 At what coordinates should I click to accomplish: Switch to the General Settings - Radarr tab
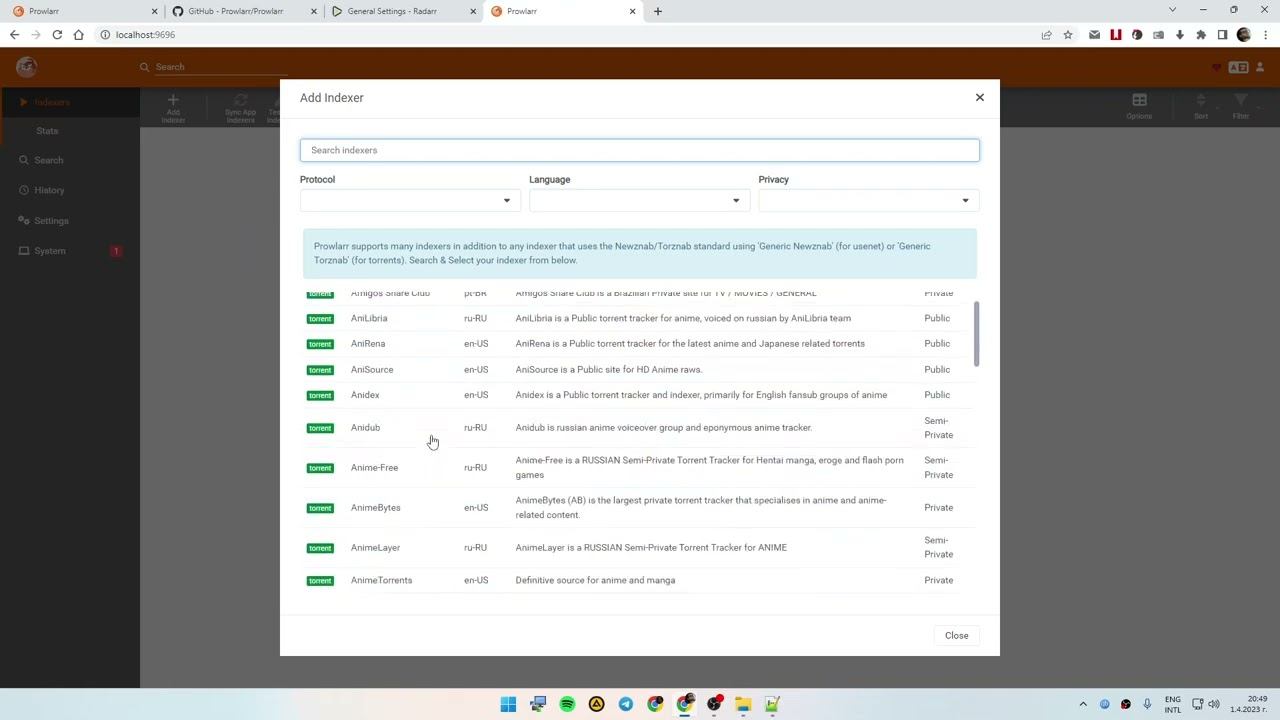[400, 11]
